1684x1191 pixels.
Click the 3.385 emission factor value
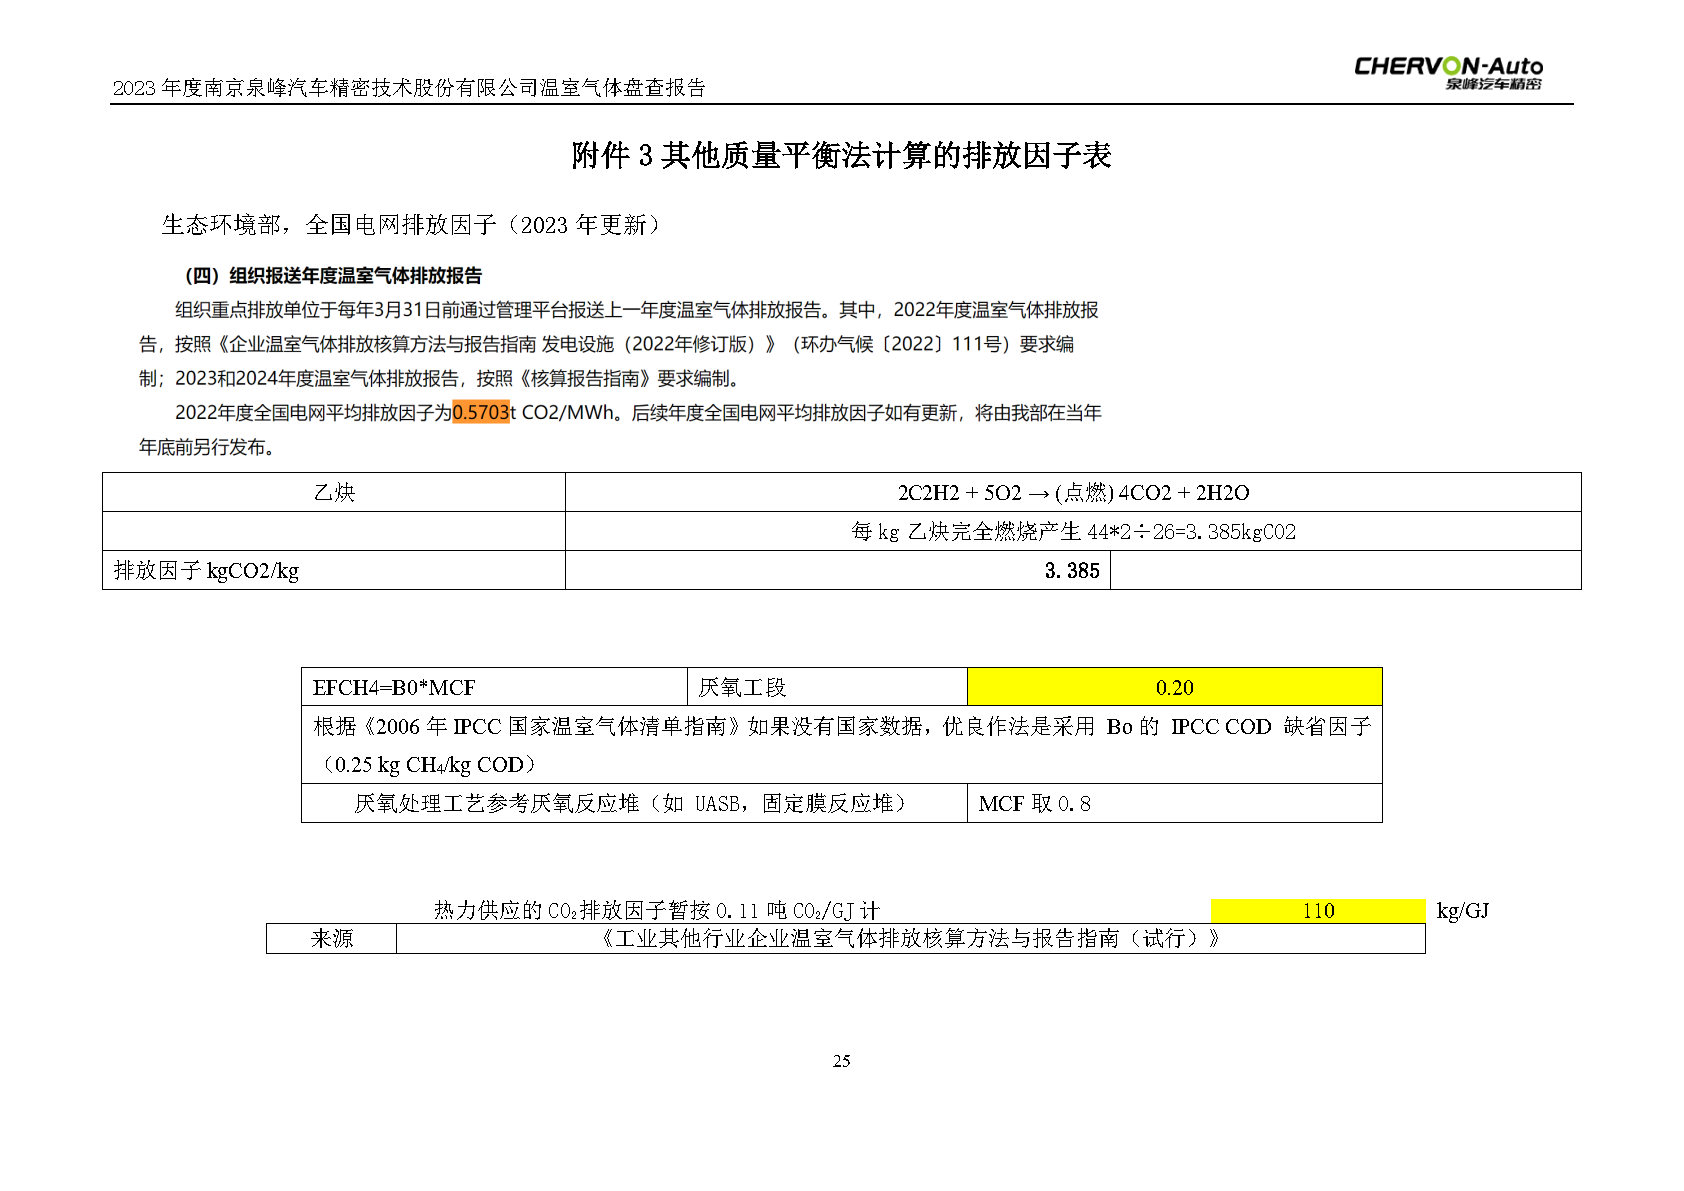[1071, 570]
